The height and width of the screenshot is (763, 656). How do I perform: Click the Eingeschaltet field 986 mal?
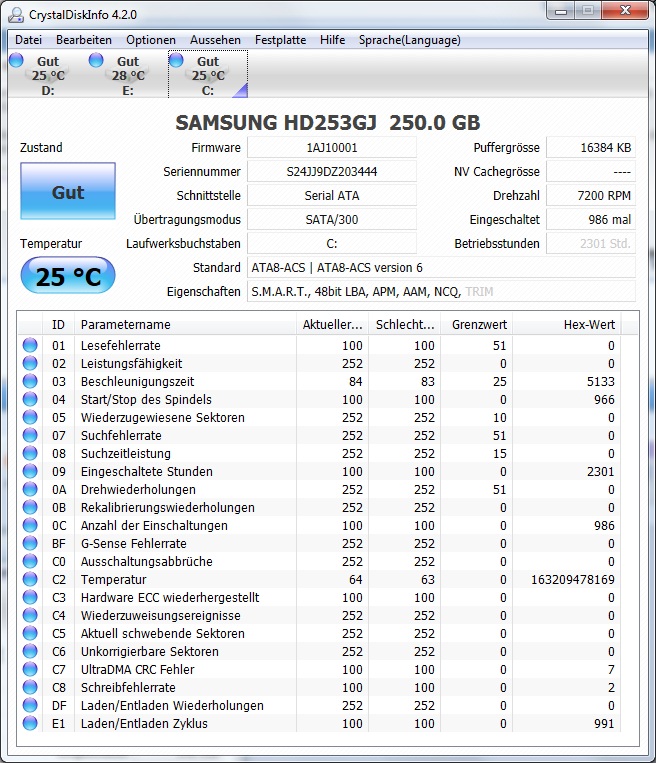(x=591, y=219)
